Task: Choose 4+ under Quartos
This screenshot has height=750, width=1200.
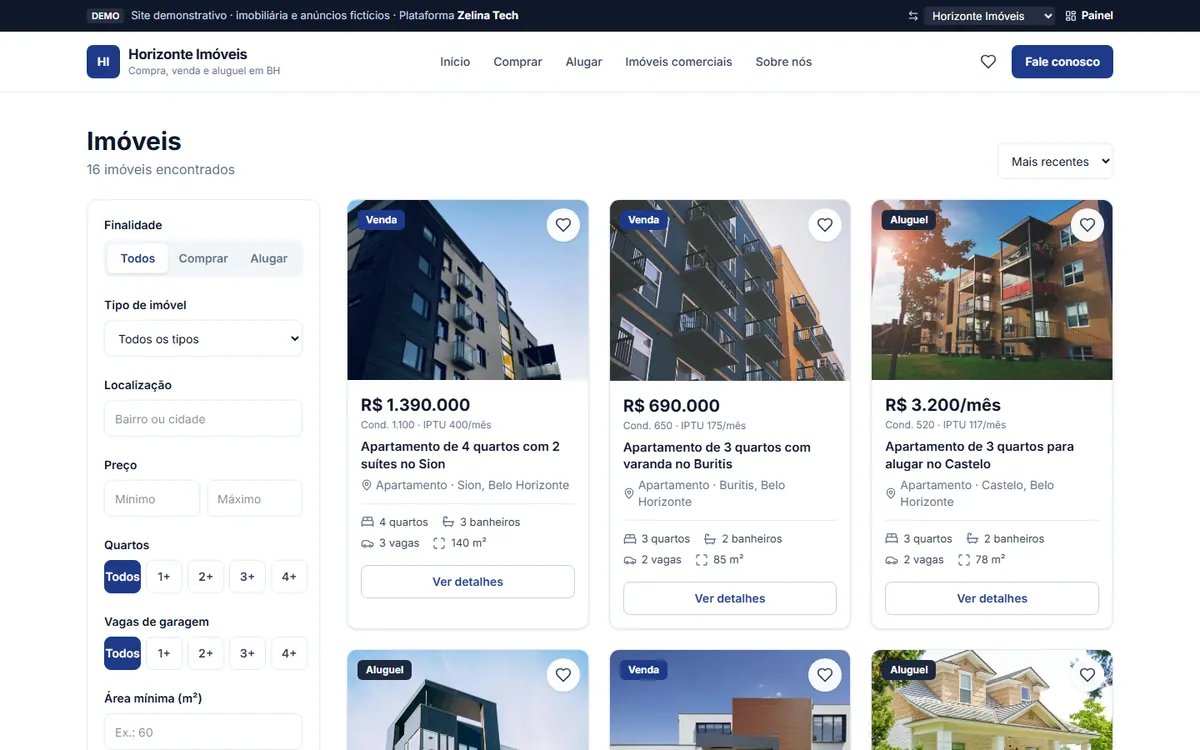Action: click(x=289, y=577)
